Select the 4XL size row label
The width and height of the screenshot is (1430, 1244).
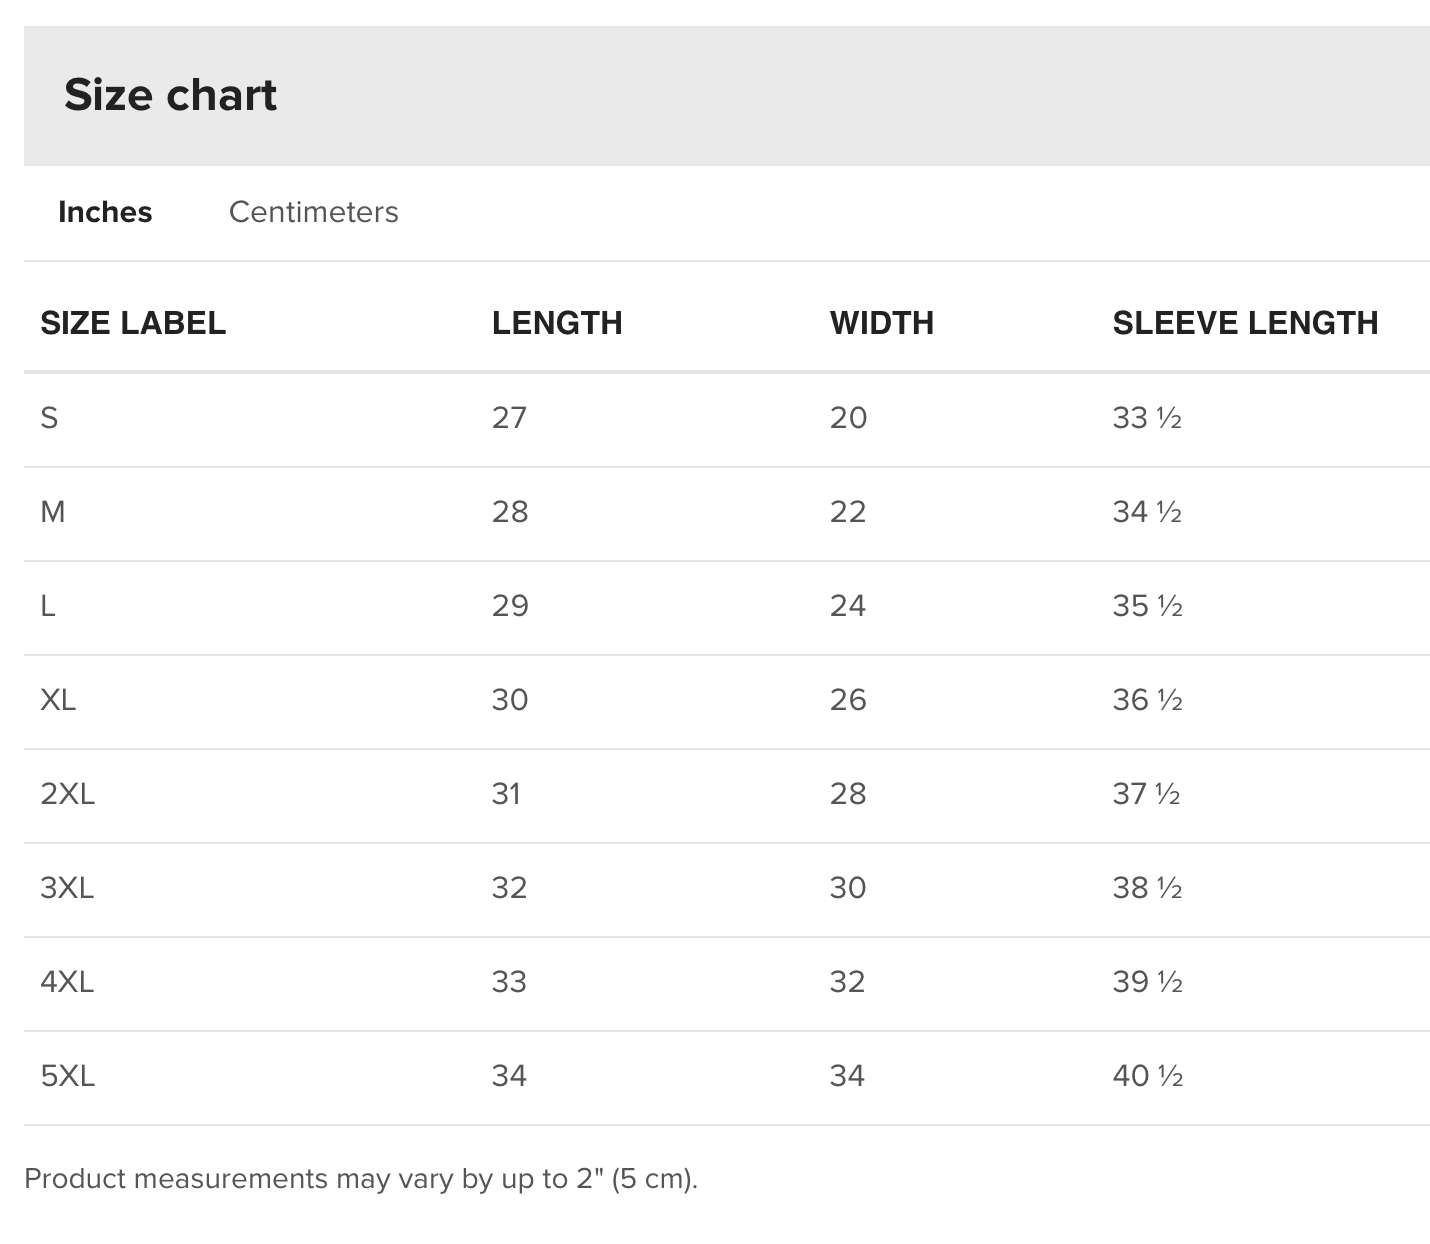[67, 982]
